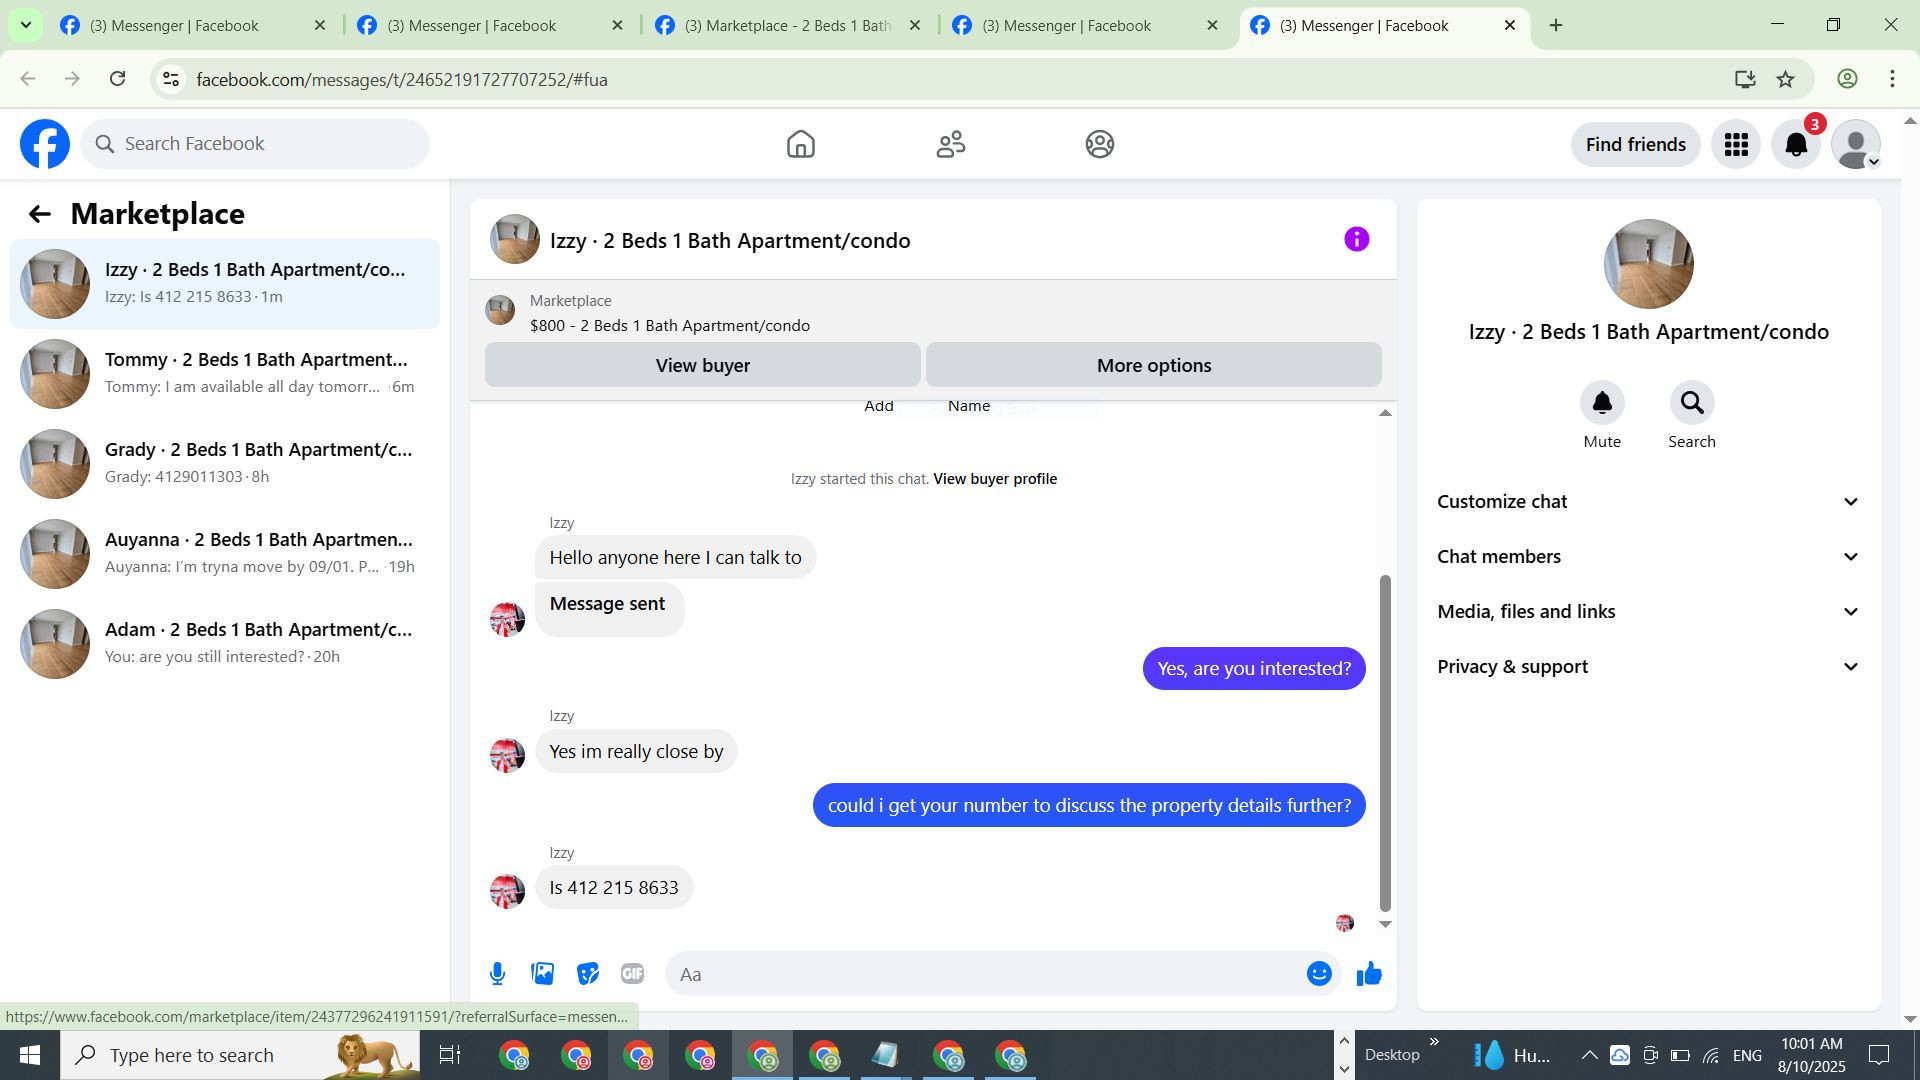Screen dimensions: 1920x1080
Task: Click More options button
Action: point(1154,365)
